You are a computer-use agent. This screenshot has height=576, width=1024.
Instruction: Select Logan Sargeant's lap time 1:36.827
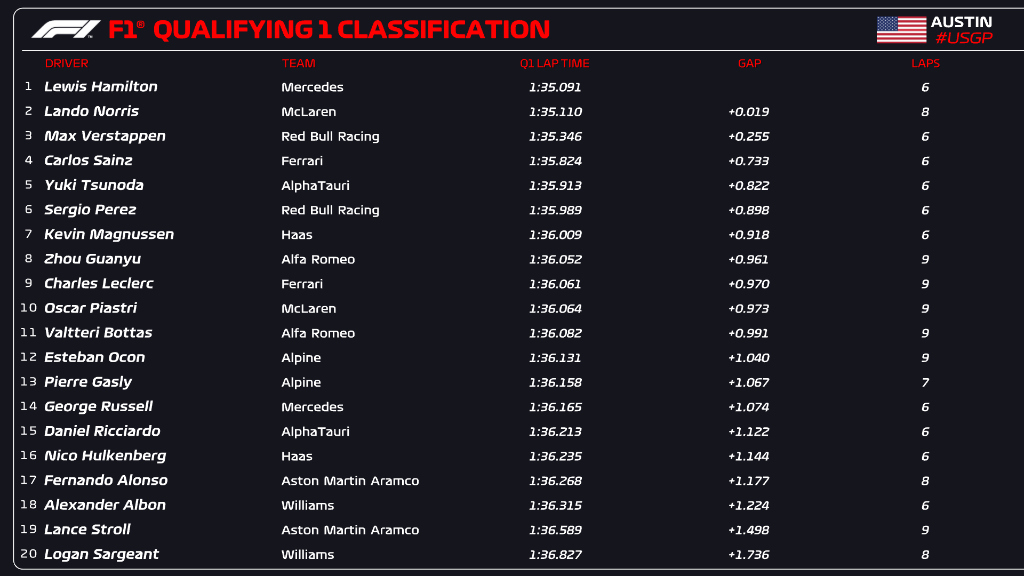click(554, 555)
